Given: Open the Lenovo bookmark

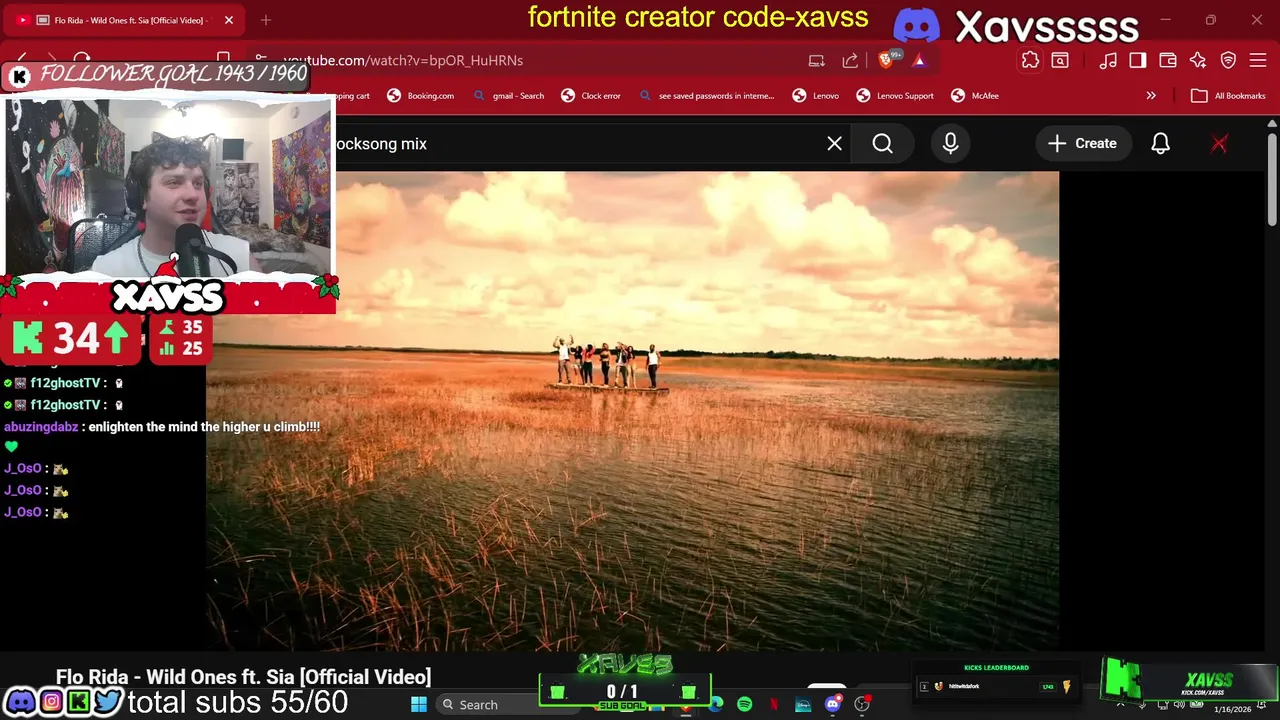Looking at the screenshot, I should (815, 96).
